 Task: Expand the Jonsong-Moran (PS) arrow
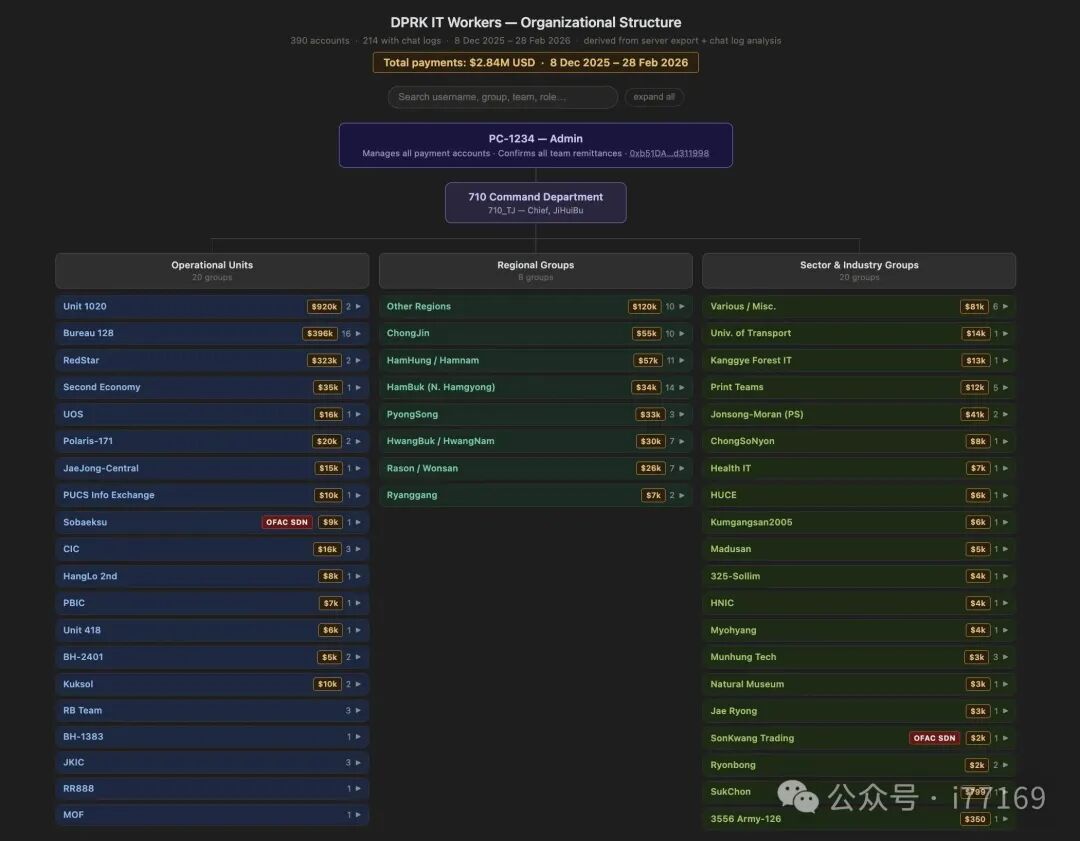tap(1006, 414)
